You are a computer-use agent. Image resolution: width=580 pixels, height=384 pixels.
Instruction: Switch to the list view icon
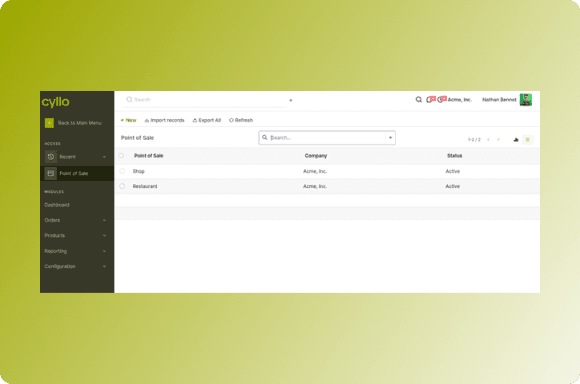(x=528, y=139)
